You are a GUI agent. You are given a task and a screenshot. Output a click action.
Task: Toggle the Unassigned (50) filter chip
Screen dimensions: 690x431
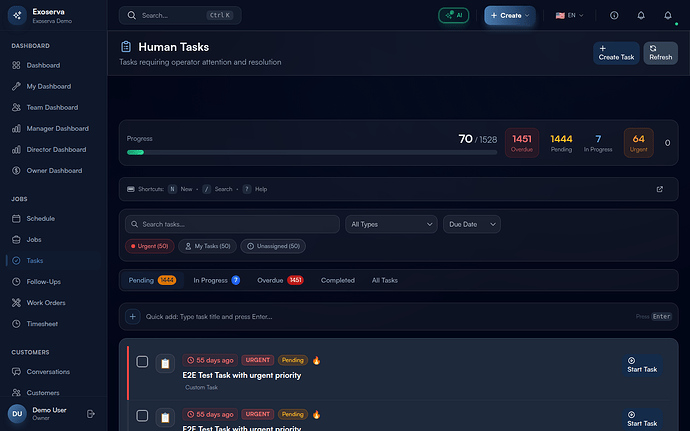click(x=273, y=246)
